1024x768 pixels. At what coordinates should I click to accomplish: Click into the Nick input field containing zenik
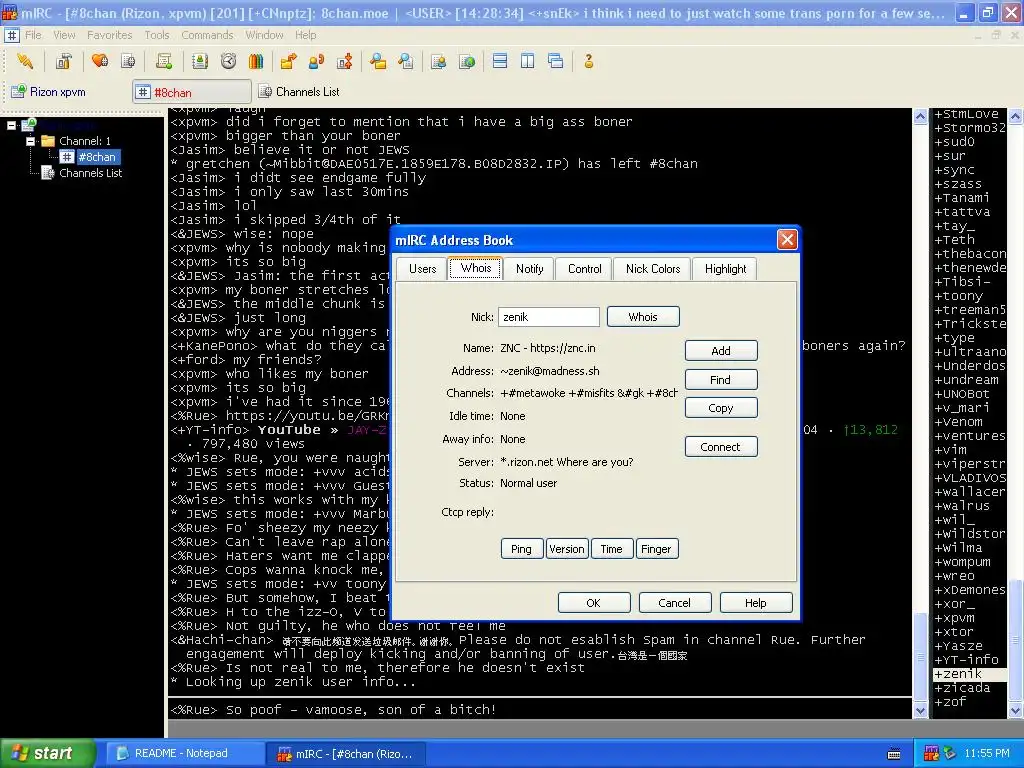pyautogui.click(x=549, y=317)
